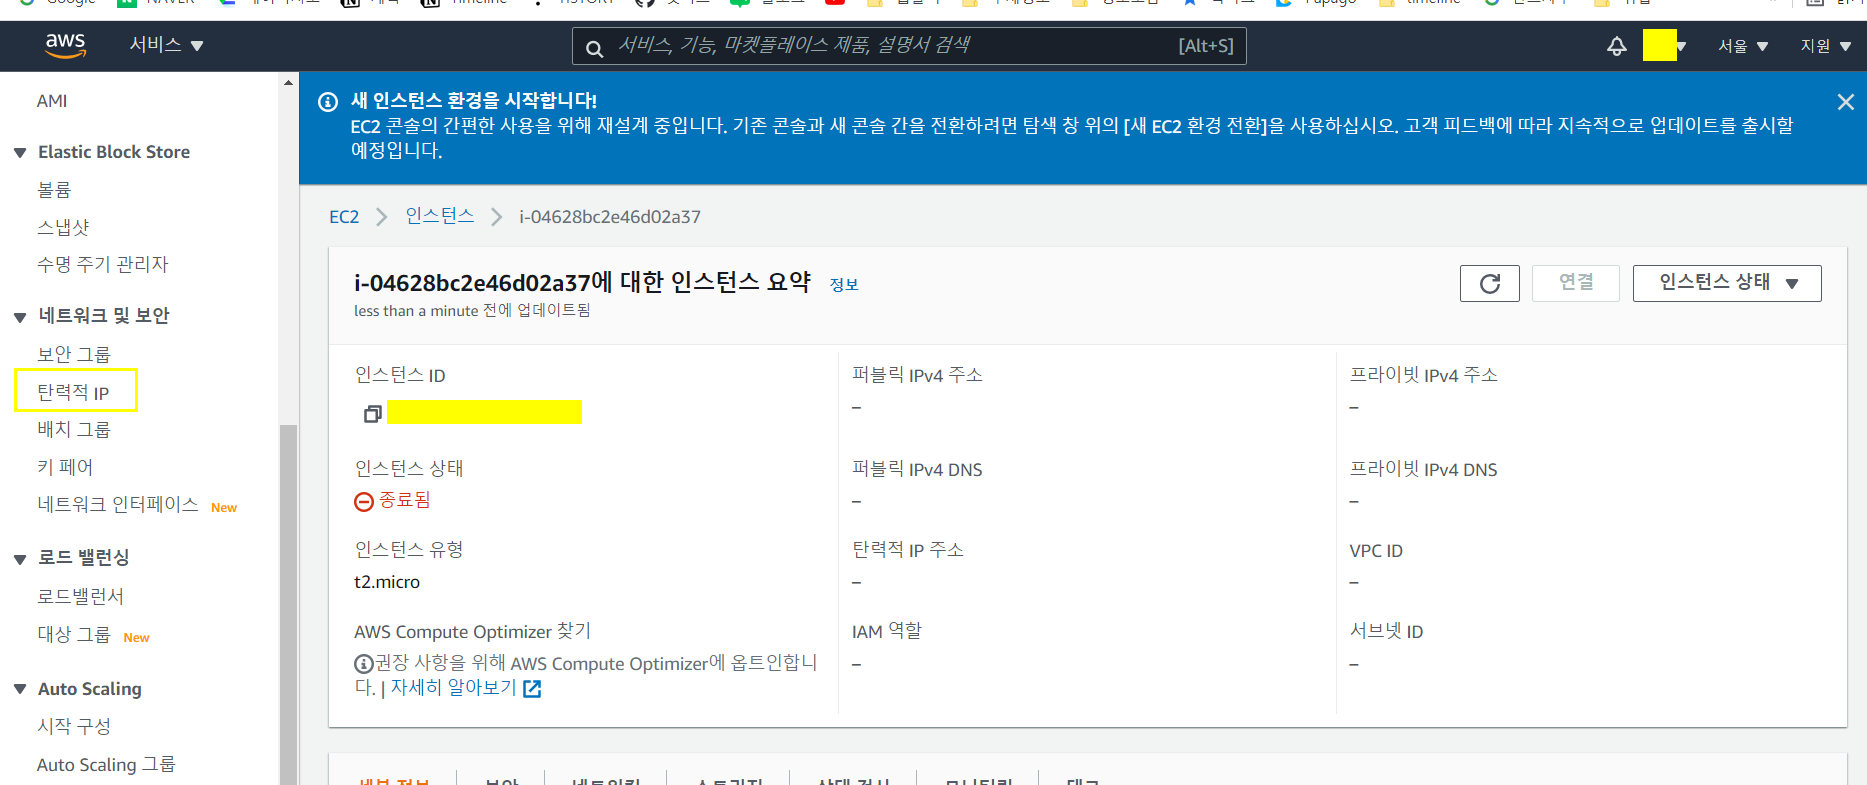Open 대상 그룹 target groups

[x=74, y=635]
